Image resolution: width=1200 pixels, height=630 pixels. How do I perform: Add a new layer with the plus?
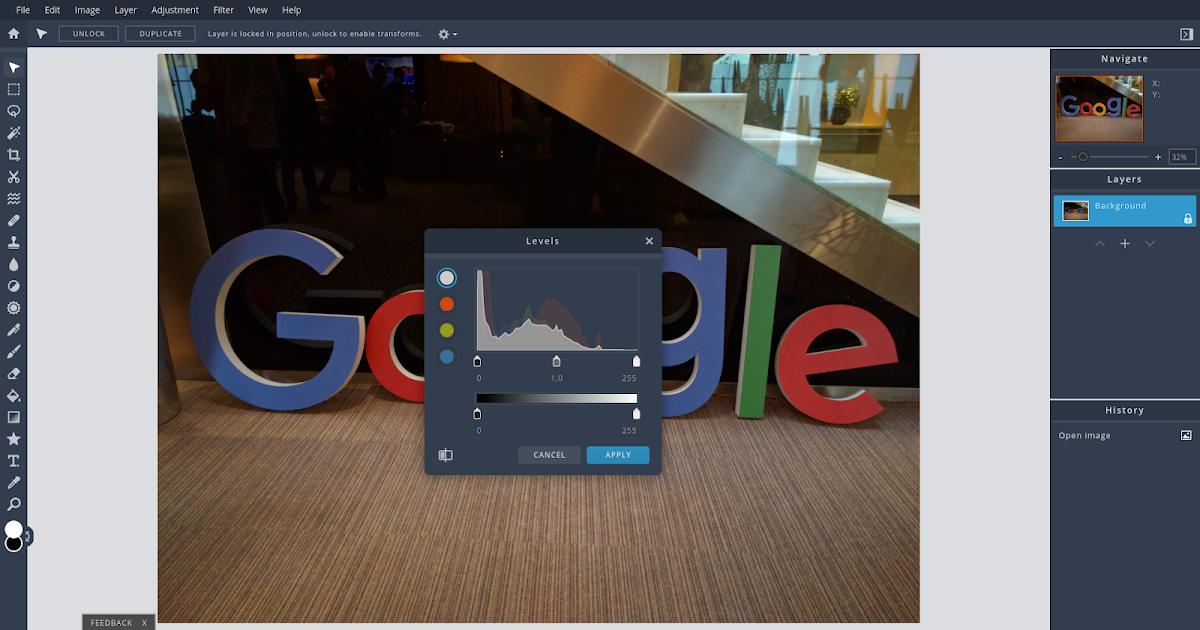point(1125,243)
